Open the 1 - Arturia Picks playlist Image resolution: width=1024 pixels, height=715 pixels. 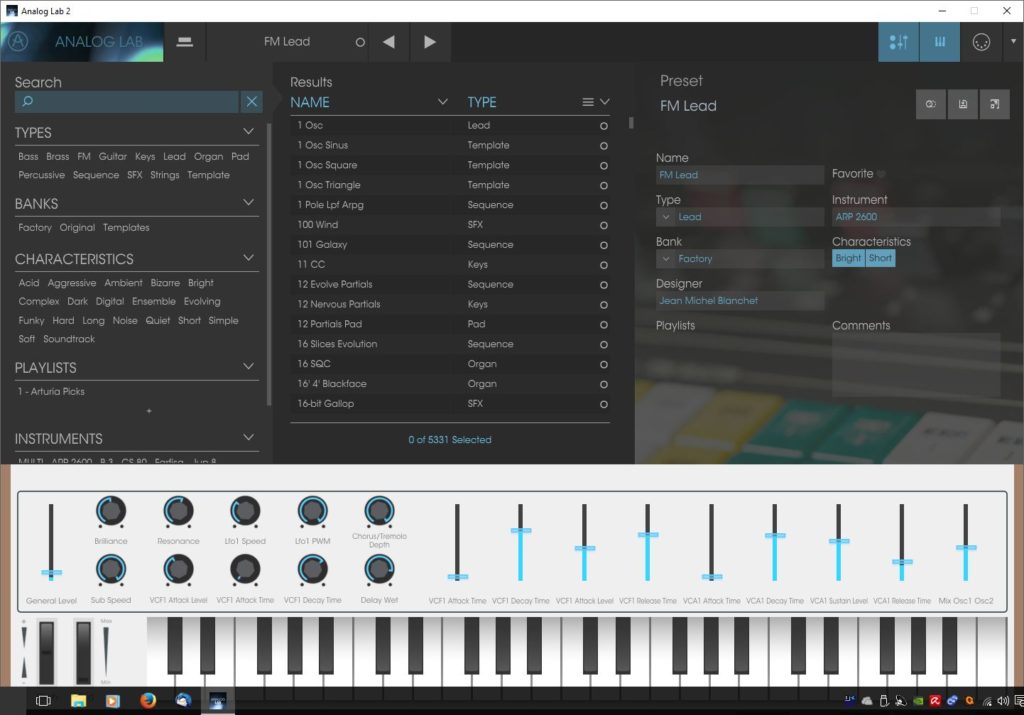(x=52, y=392)
